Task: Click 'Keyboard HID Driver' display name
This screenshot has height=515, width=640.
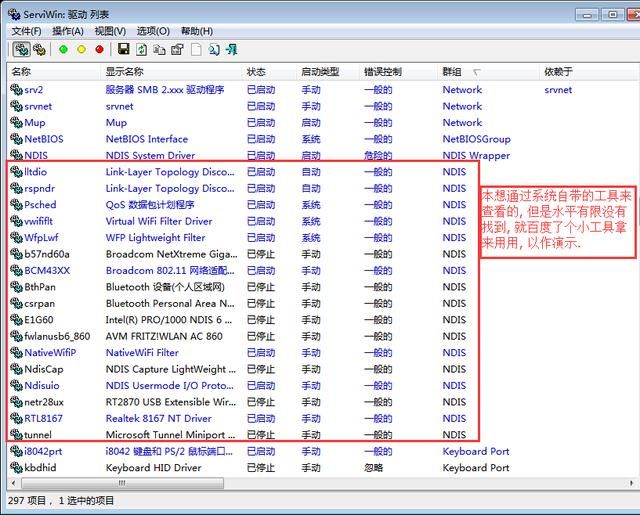Action: tap(153, 467)
